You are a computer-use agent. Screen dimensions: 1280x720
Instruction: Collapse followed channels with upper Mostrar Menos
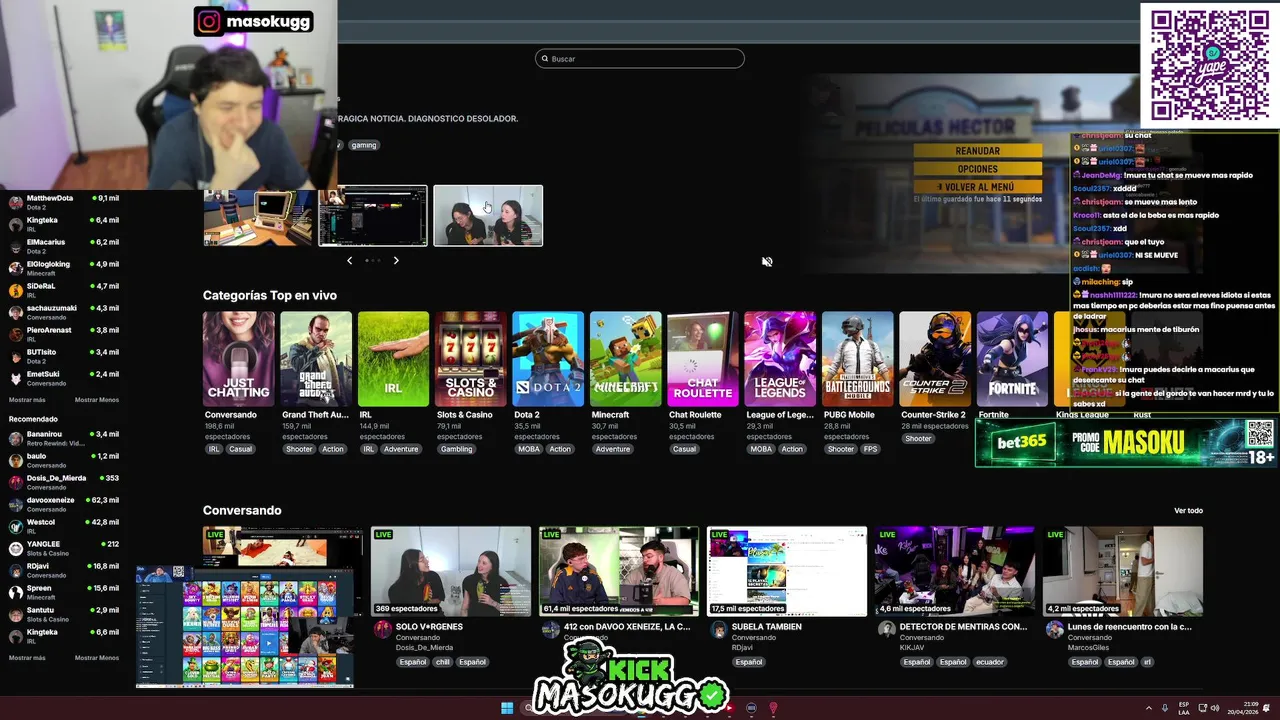pos(97,400)
